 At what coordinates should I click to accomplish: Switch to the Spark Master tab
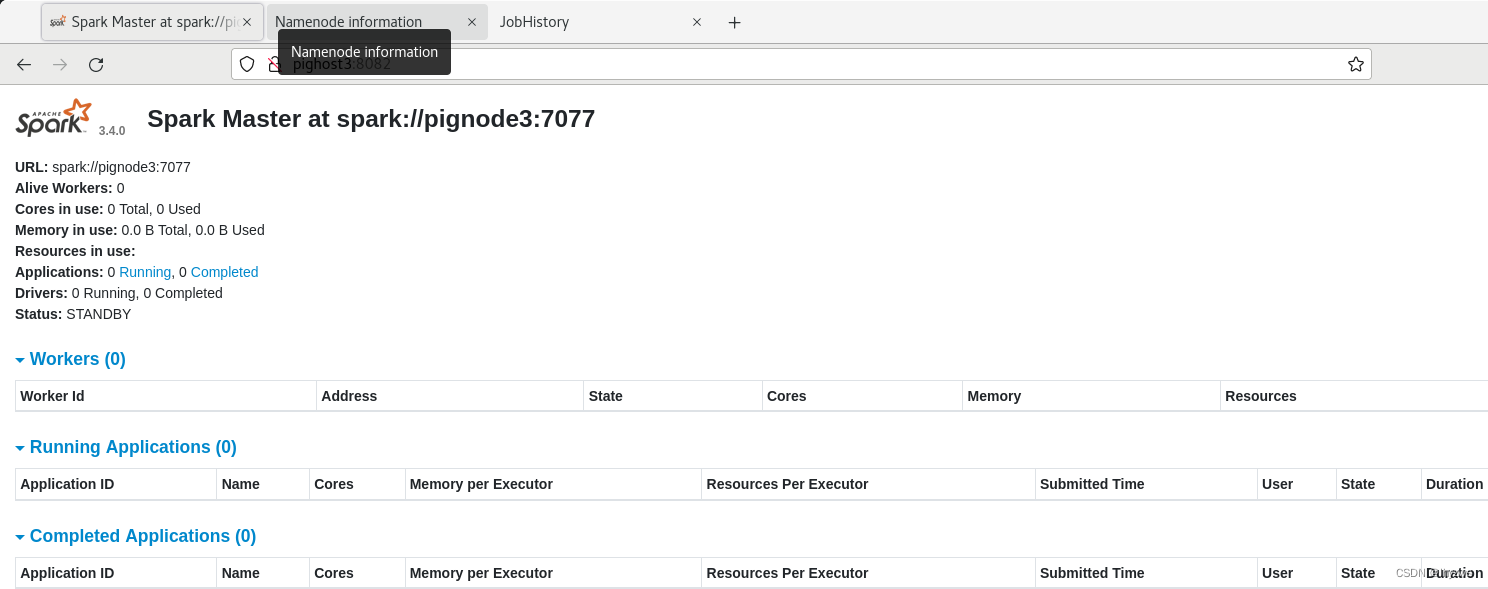pos(152,22)
